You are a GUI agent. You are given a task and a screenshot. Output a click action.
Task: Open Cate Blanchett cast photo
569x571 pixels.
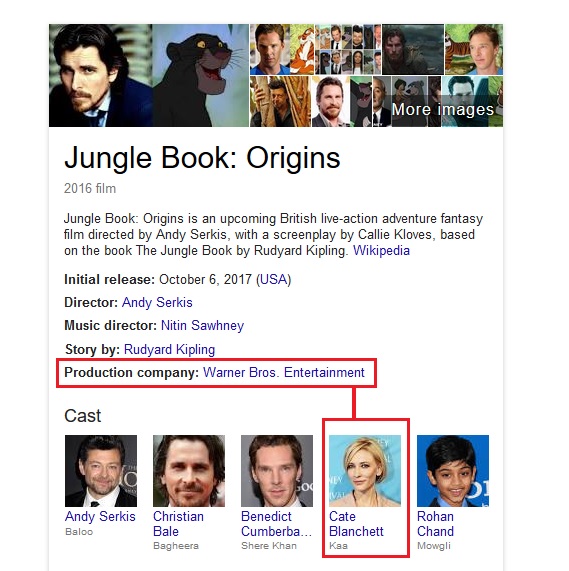coord(365,471)
